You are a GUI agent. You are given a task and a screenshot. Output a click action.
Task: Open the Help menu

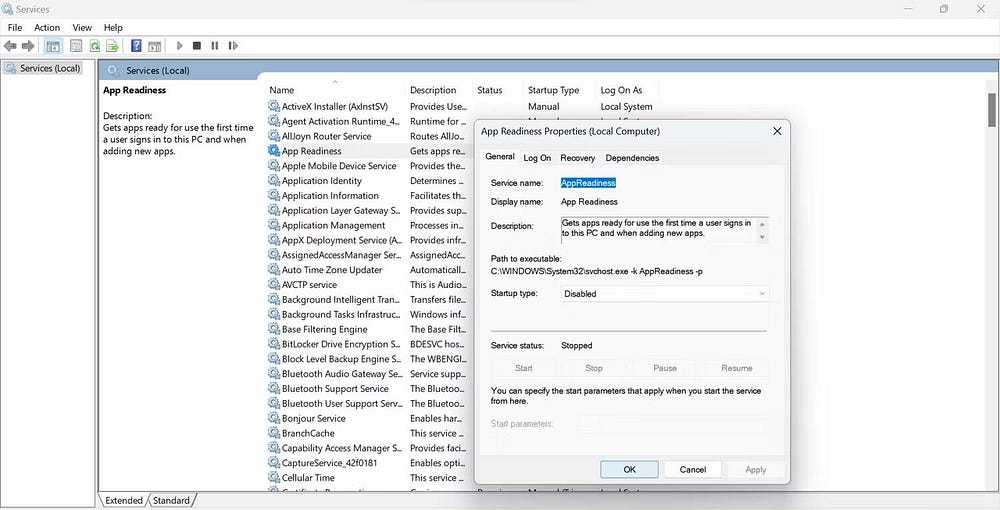(x=113, y=27)
